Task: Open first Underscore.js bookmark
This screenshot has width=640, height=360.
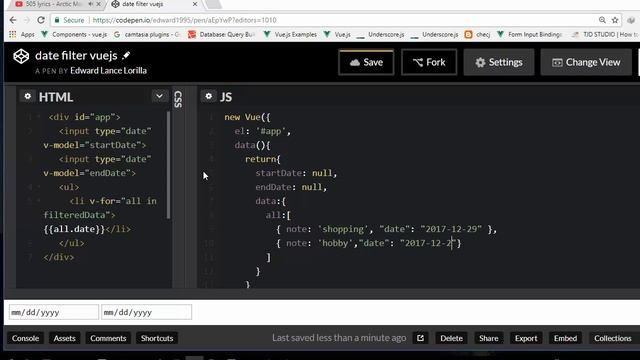Action: click(380, 35)
